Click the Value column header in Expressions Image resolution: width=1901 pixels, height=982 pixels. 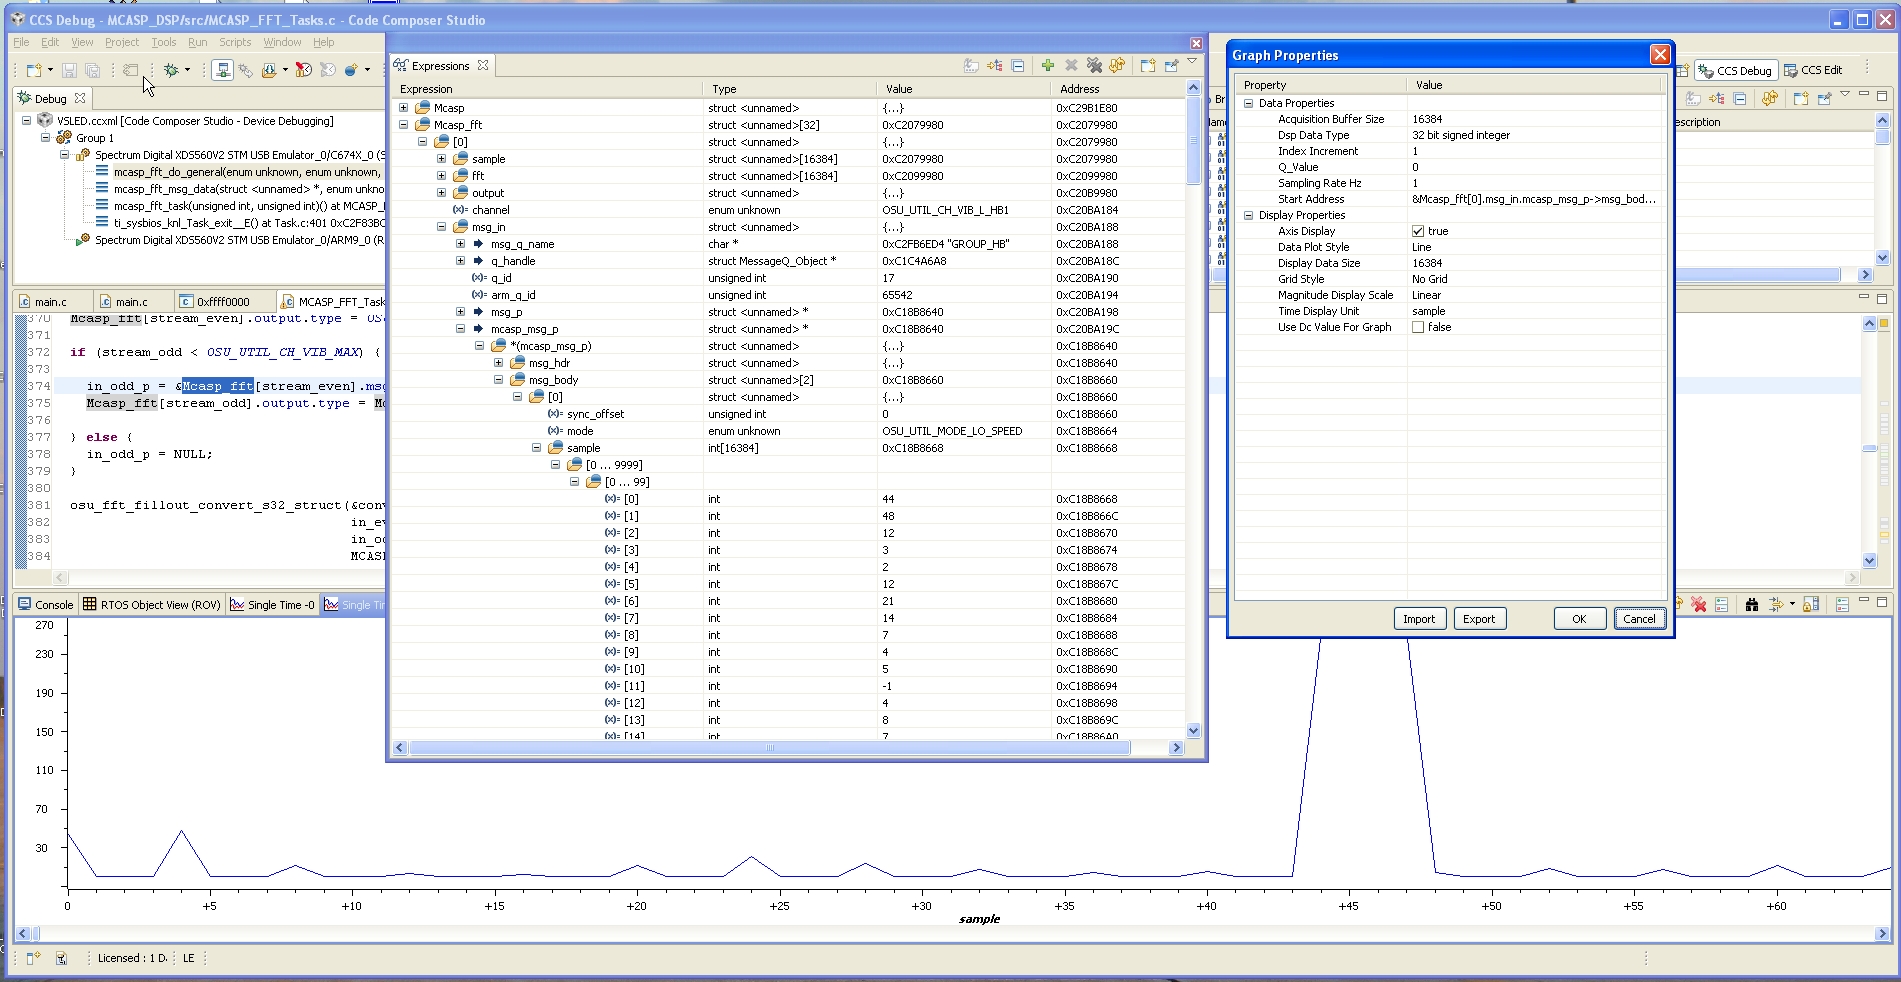pyautogui.click(x=964, y=89)
